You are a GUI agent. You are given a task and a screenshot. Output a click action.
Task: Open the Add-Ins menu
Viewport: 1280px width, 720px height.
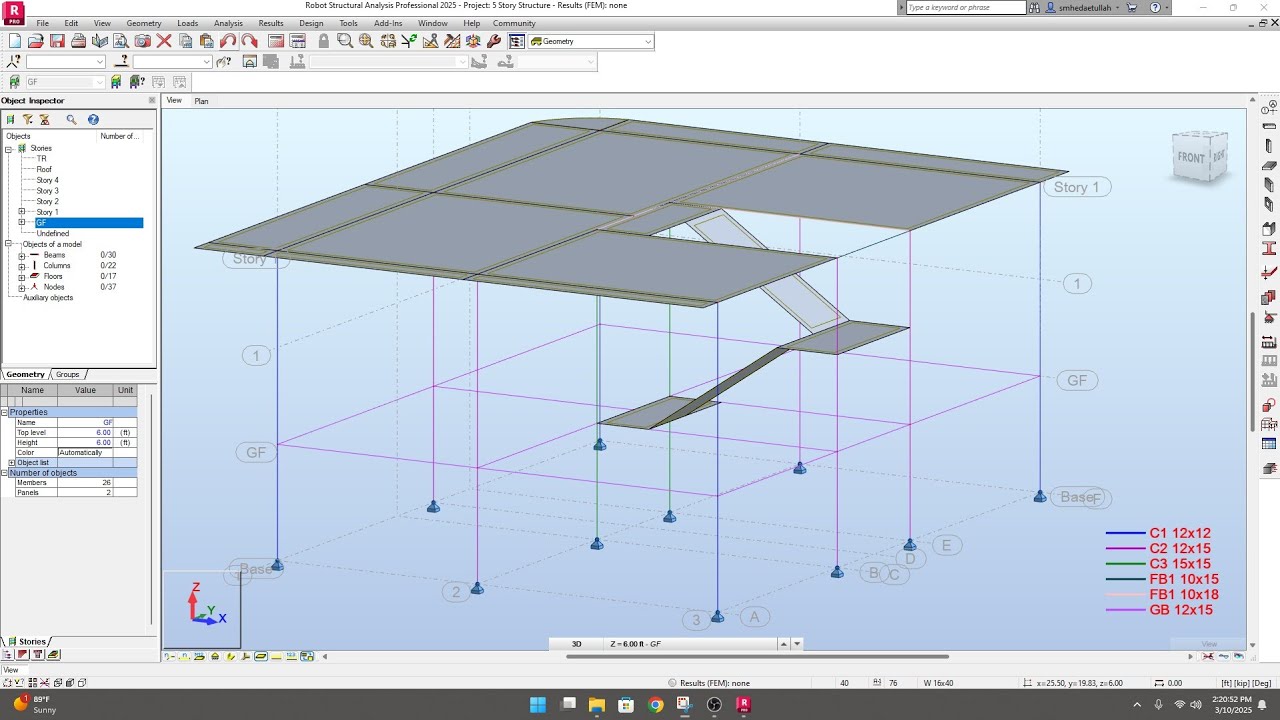coord(388,23)
